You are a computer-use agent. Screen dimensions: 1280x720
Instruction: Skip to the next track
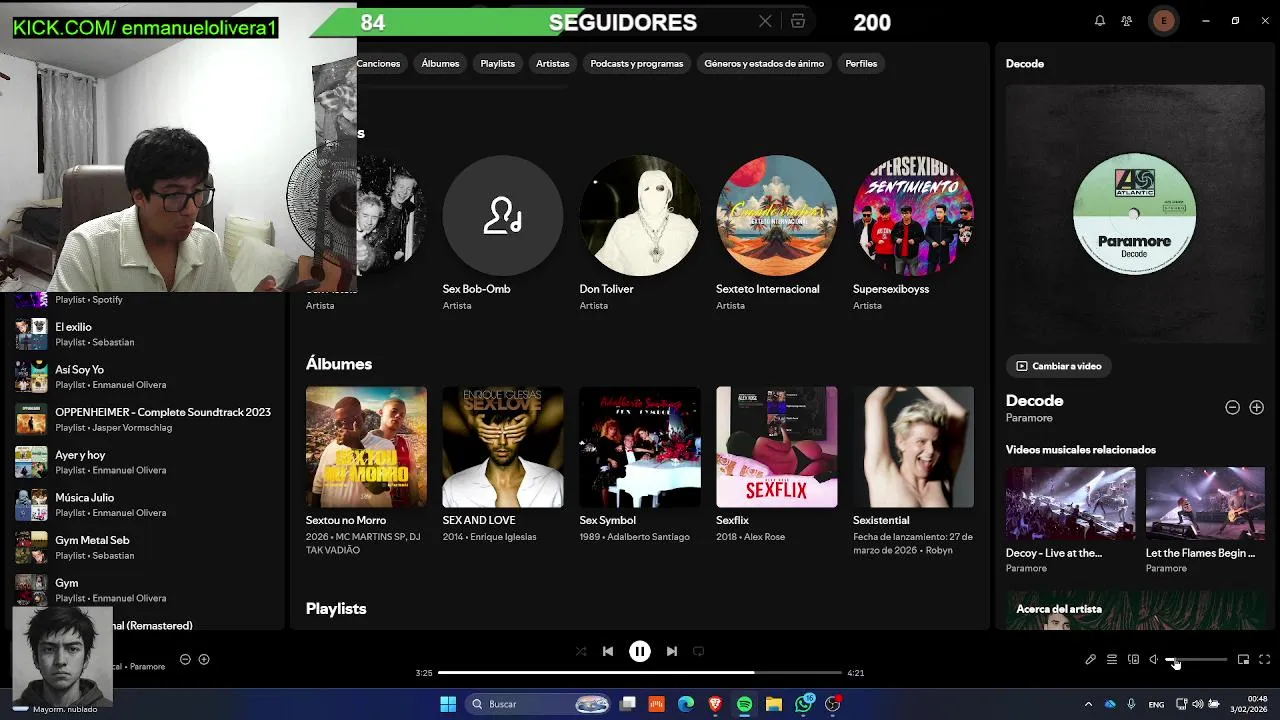point(672,651)
